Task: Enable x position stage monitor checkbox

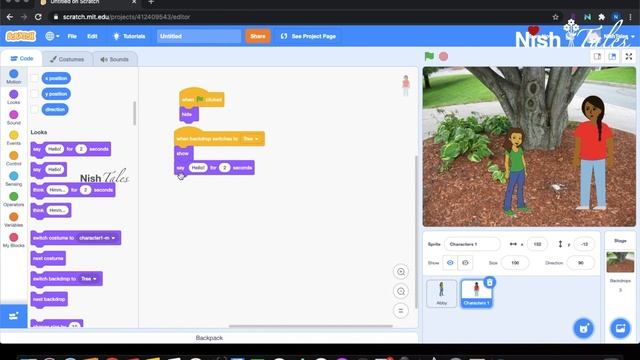Action: 35,78
